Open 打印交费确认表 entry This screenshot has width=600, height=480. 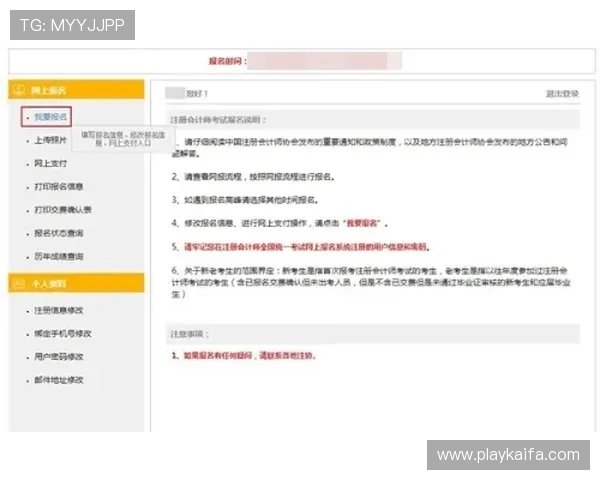(63, 210)
